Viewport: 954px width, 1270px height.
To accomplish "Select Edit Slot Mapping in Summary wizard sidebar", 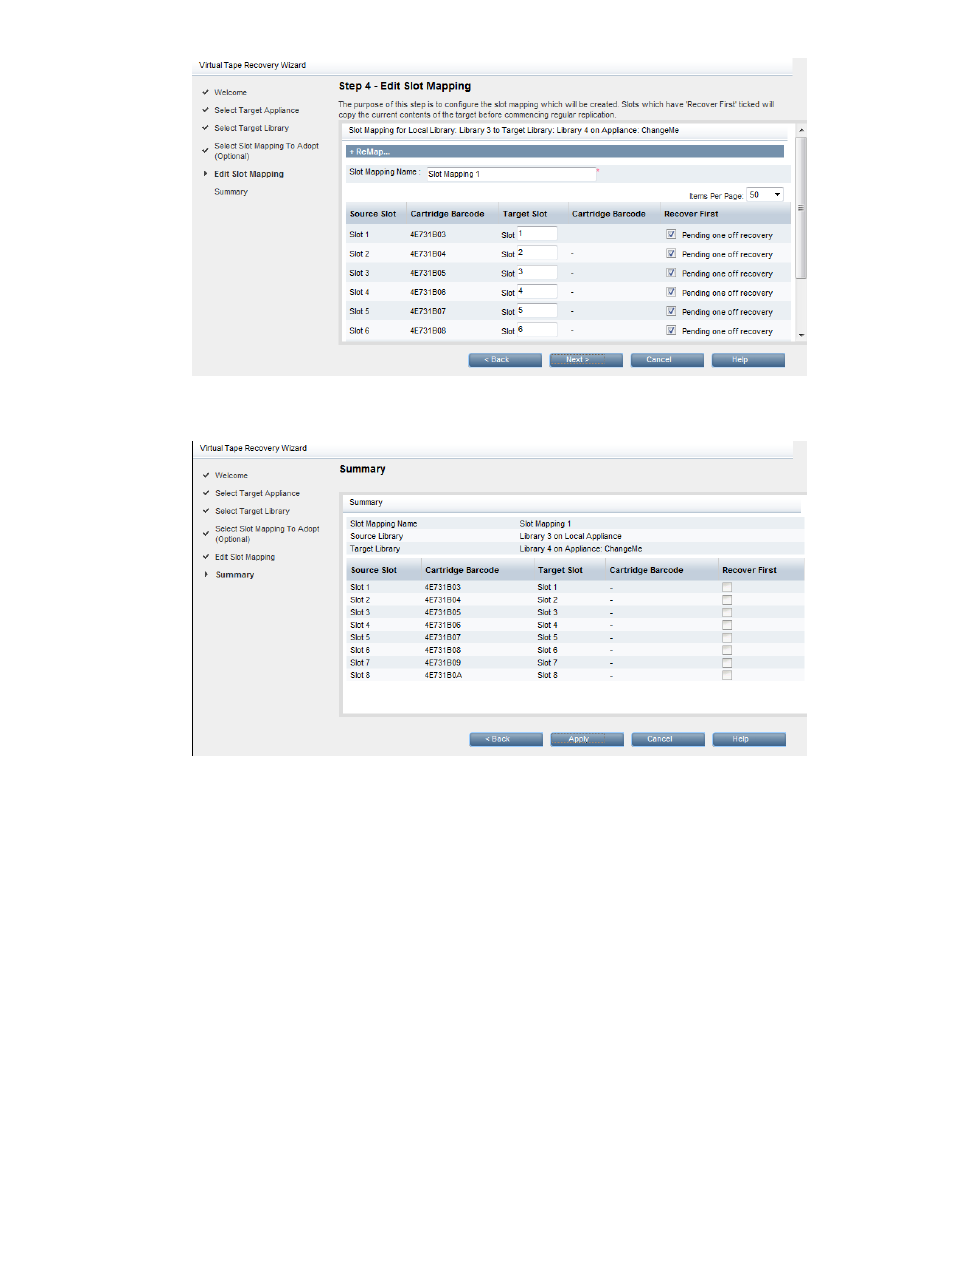I will 245,557.
